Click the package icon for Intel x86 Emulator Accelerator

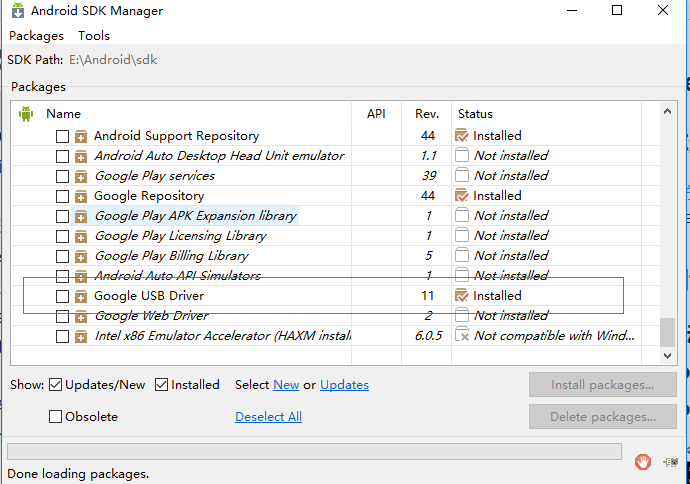click(x=81, y=337)
